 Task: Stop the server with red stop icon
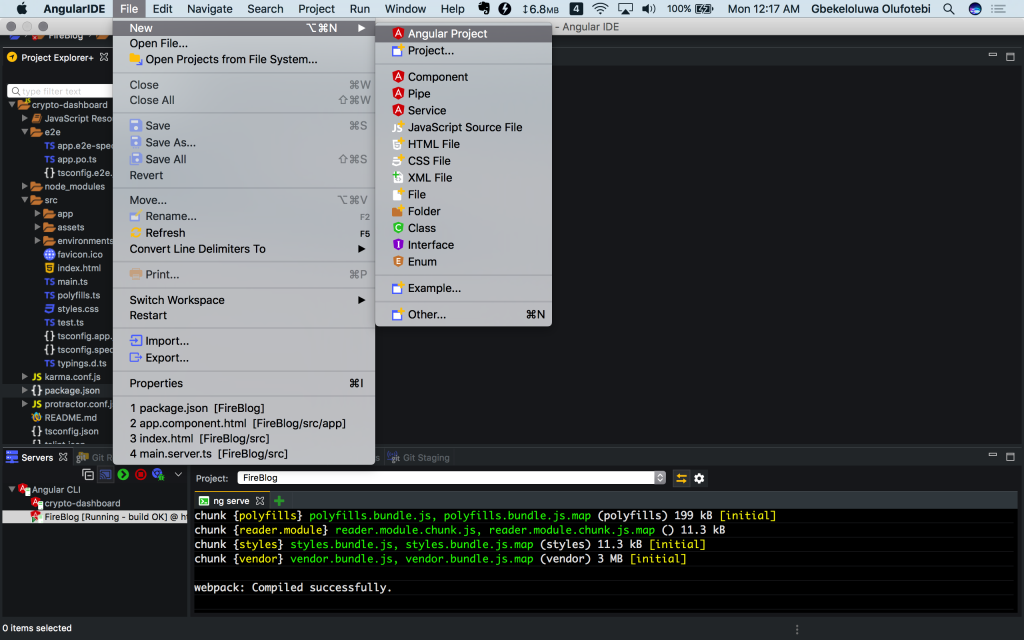(140, 475)
